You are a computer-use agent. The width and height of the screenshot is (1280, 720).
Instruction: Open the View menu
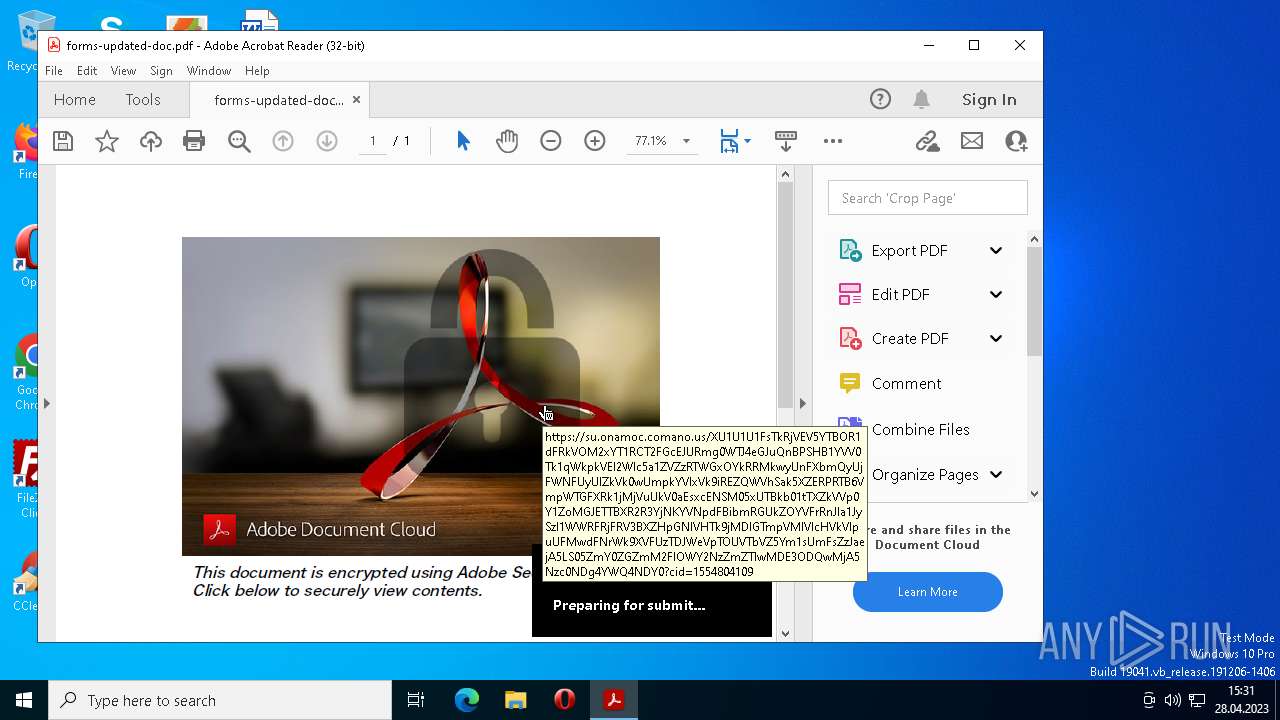pos(123,71)
